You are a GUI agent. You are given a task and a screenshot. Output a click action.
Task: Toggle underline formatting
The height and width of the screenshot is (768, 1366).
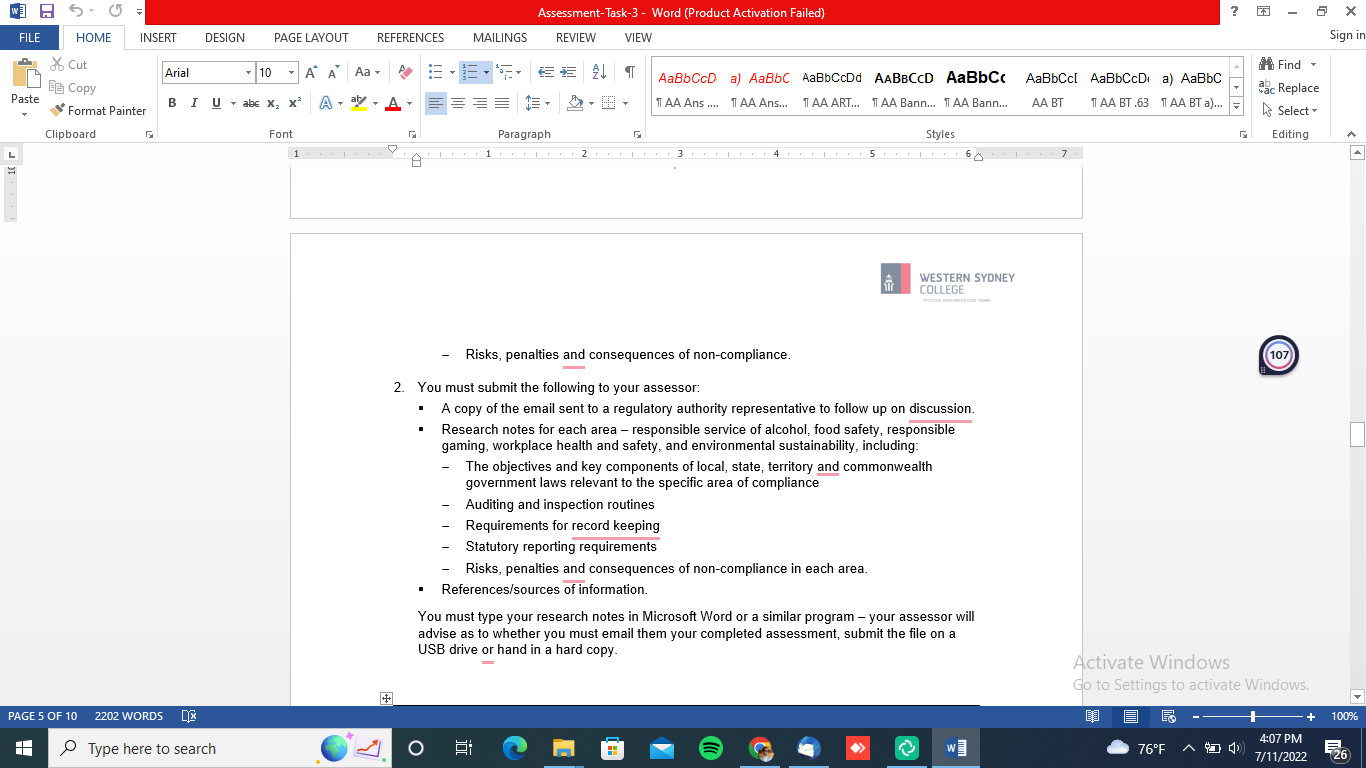216,103
